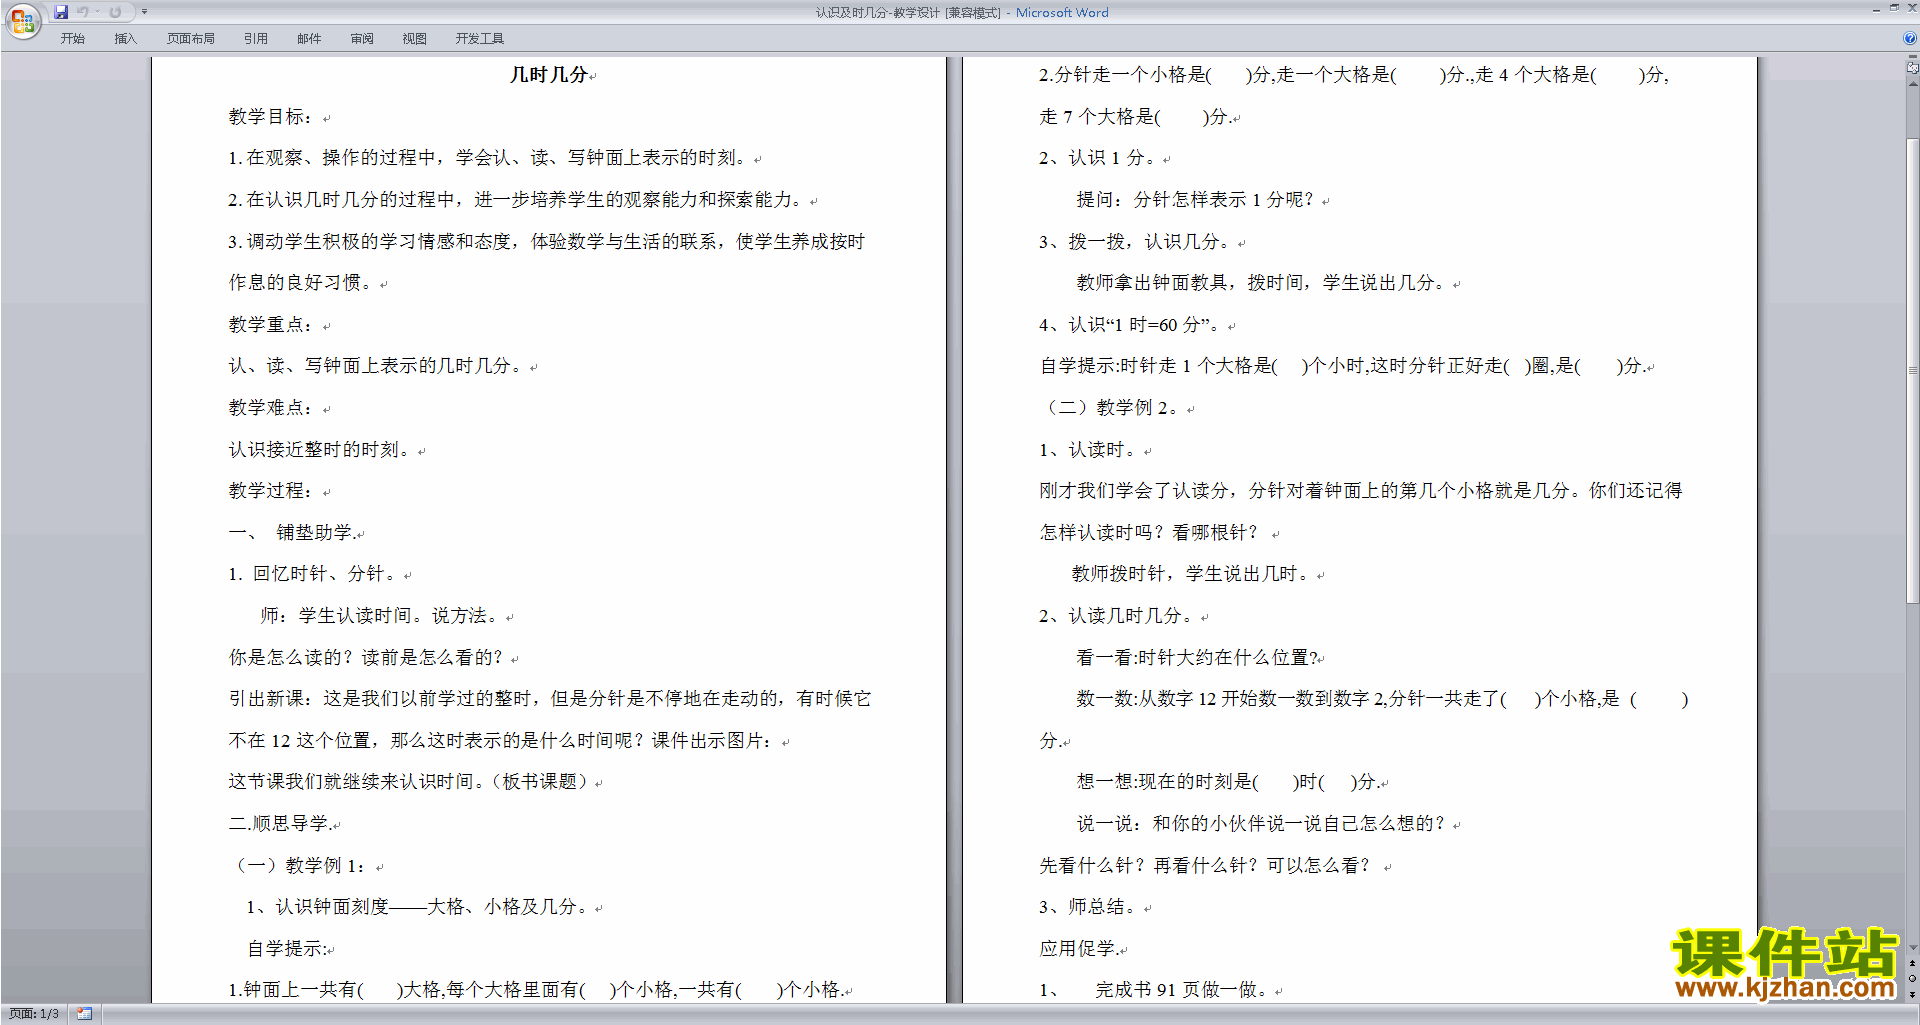Click the line 教师拨时针，学生说出几时。
Image resolution: width=1920 pixels, height=1025 pixels.
(1192, 574)
